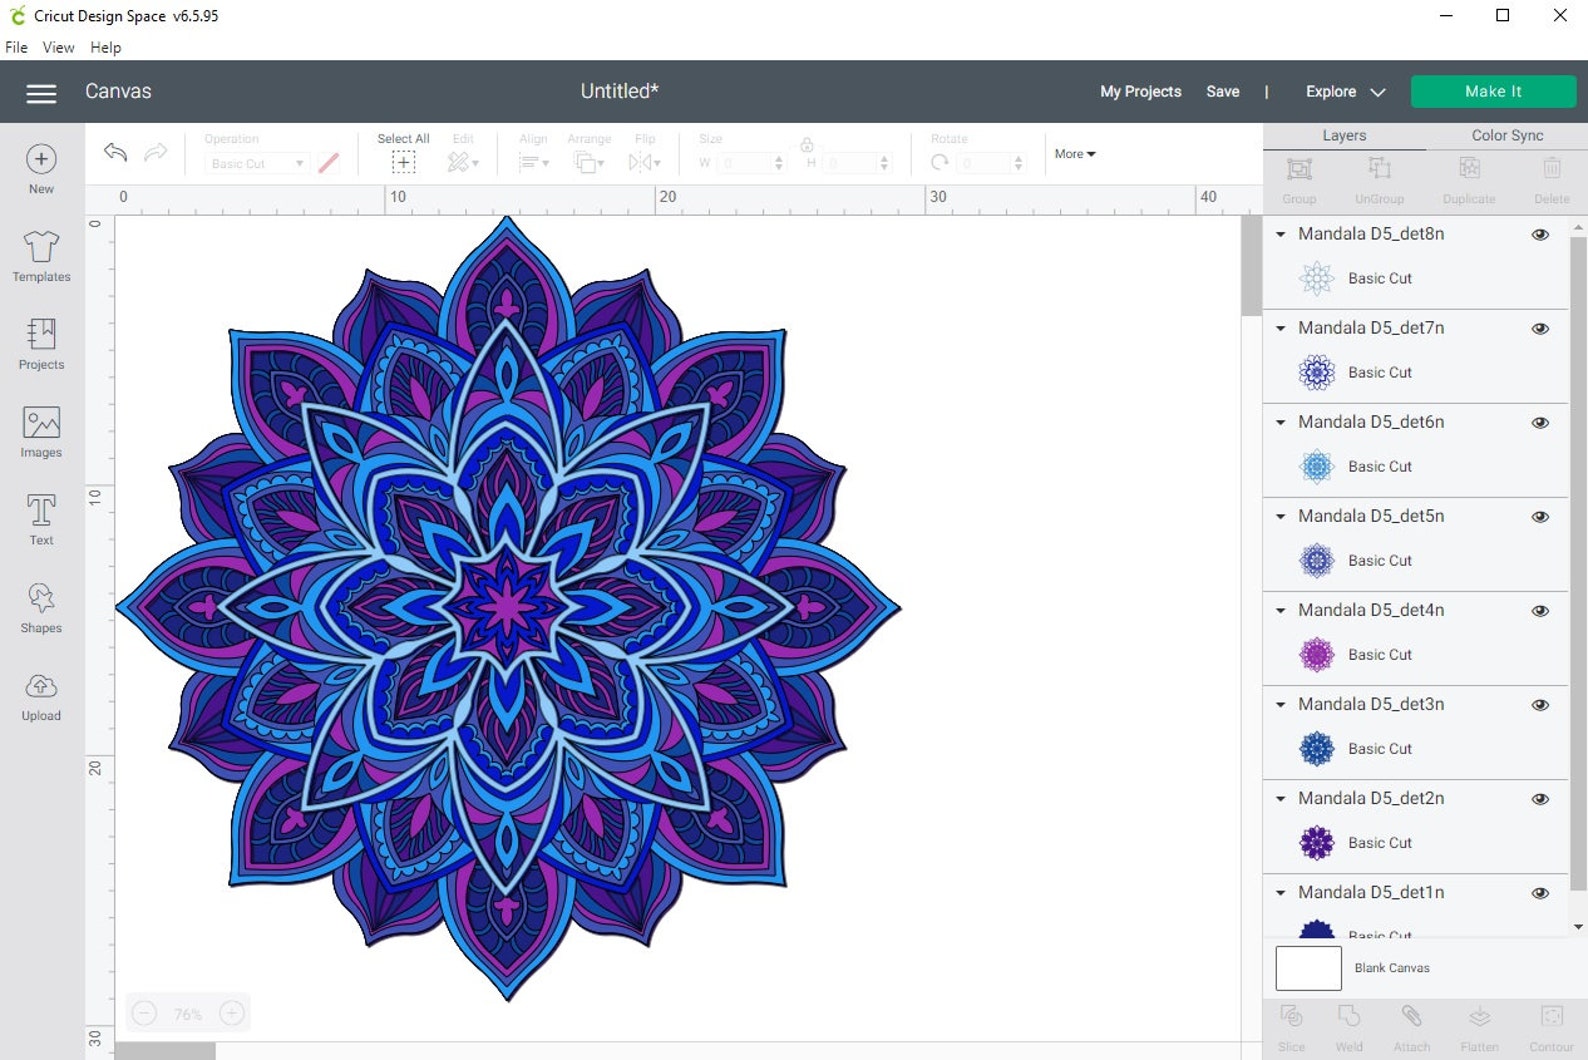Click the Slice tool

(x=1291, y=1028)
